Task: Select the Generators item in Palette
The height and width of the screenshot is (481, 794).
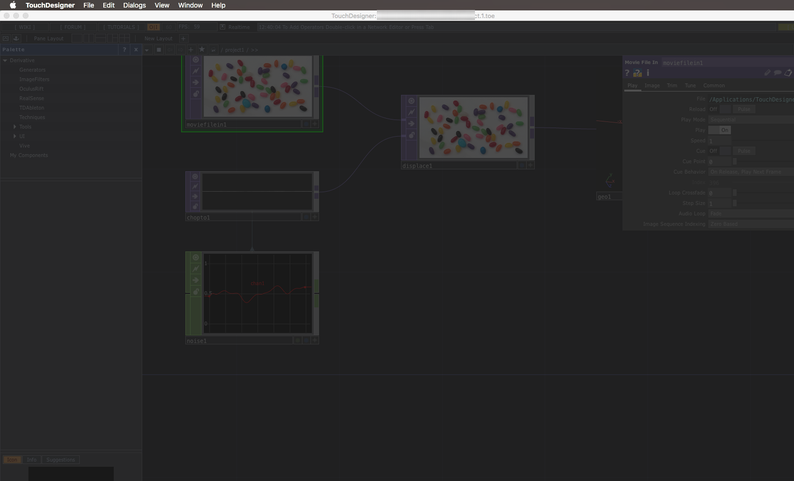Action: [32, 70]
